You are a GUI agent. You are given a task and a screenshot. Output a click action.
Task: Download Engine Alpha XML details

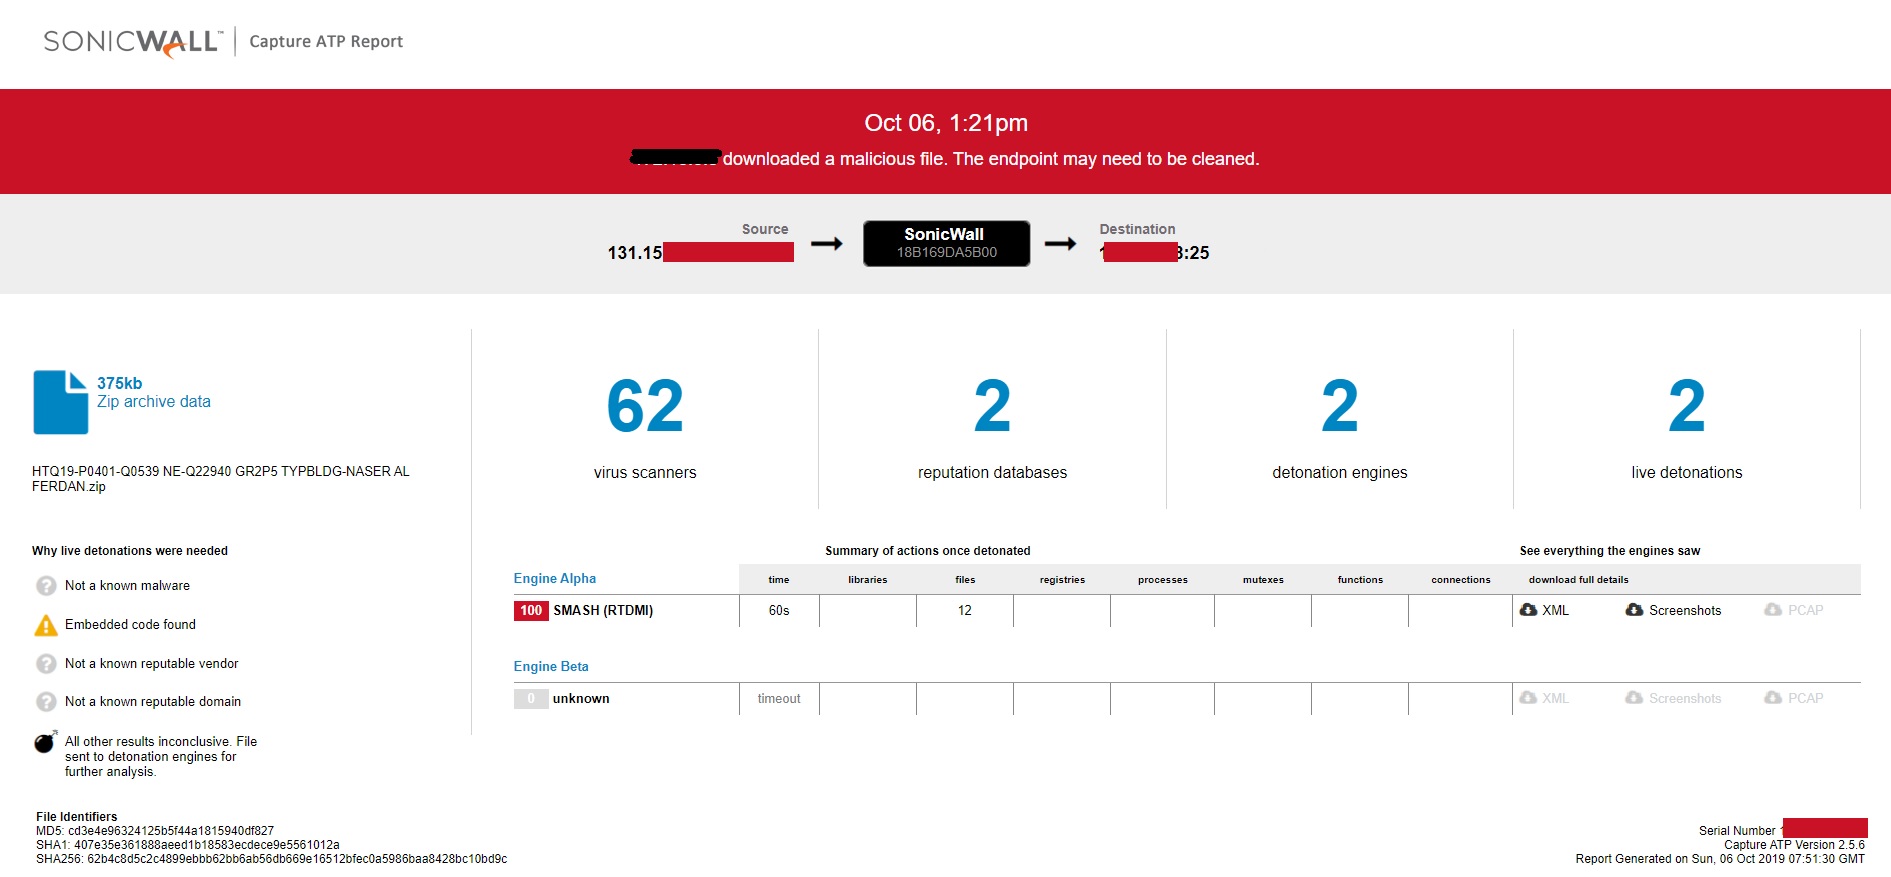point(1555,611)
